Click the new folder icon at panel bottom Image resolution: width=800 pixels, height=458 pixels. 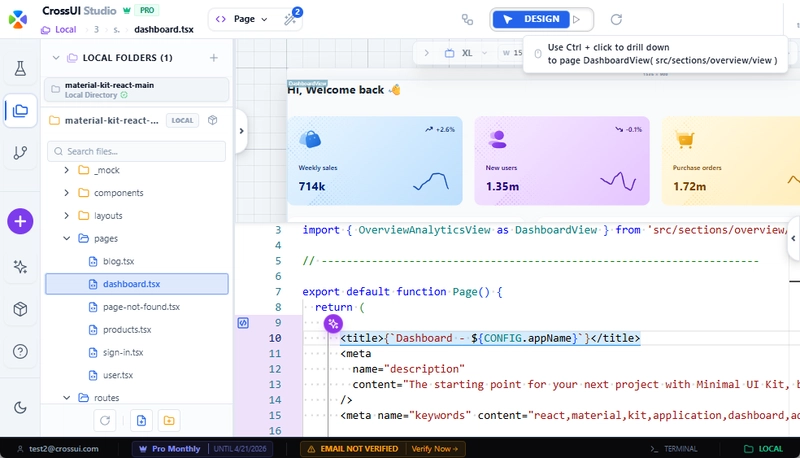coord(169,421)
